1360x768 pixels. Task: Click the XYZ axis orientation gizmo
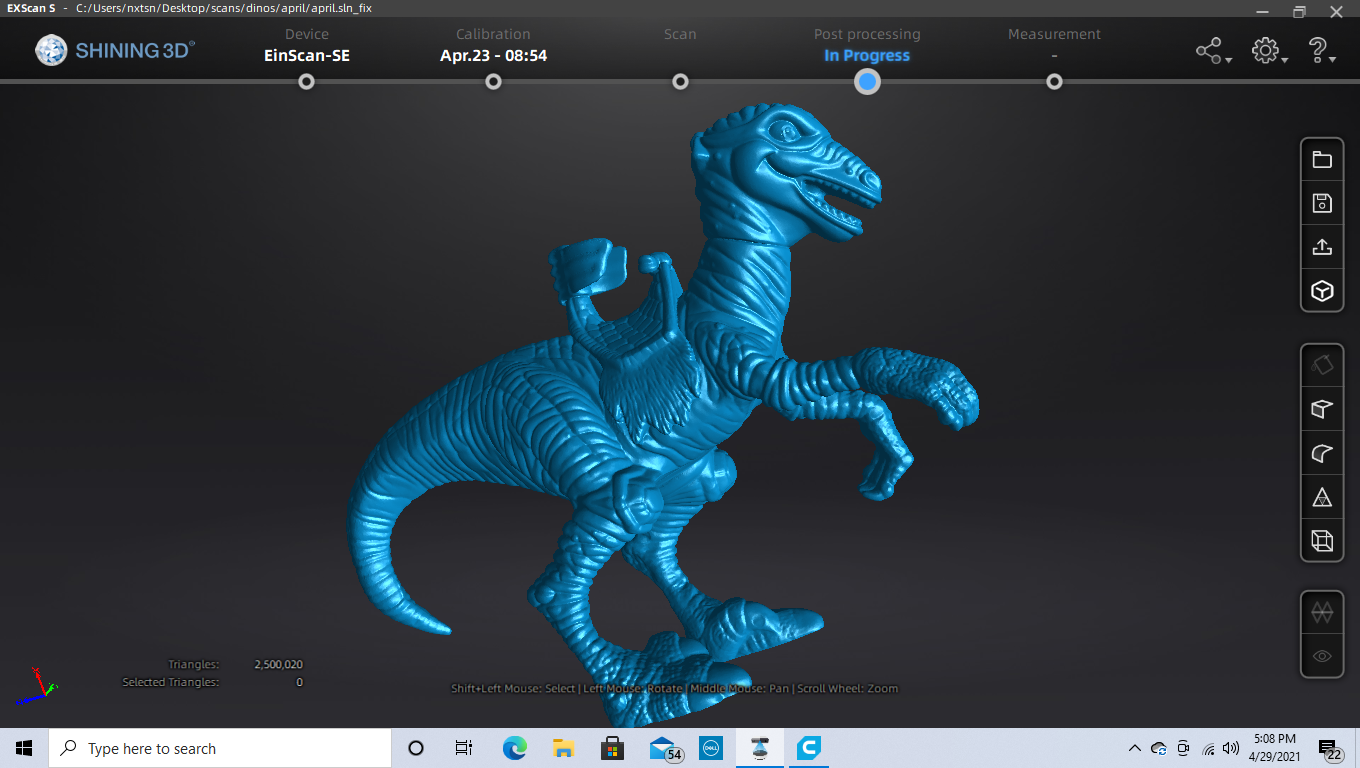point(37,687)
